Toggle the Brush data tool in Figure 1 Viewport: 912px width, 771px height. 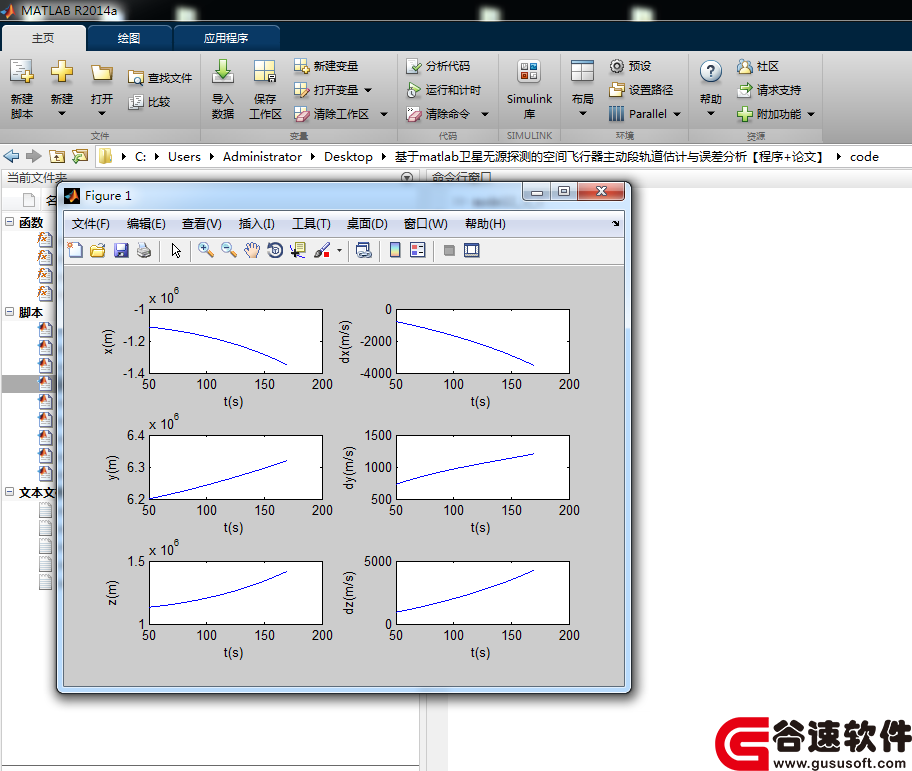(322, 251)
